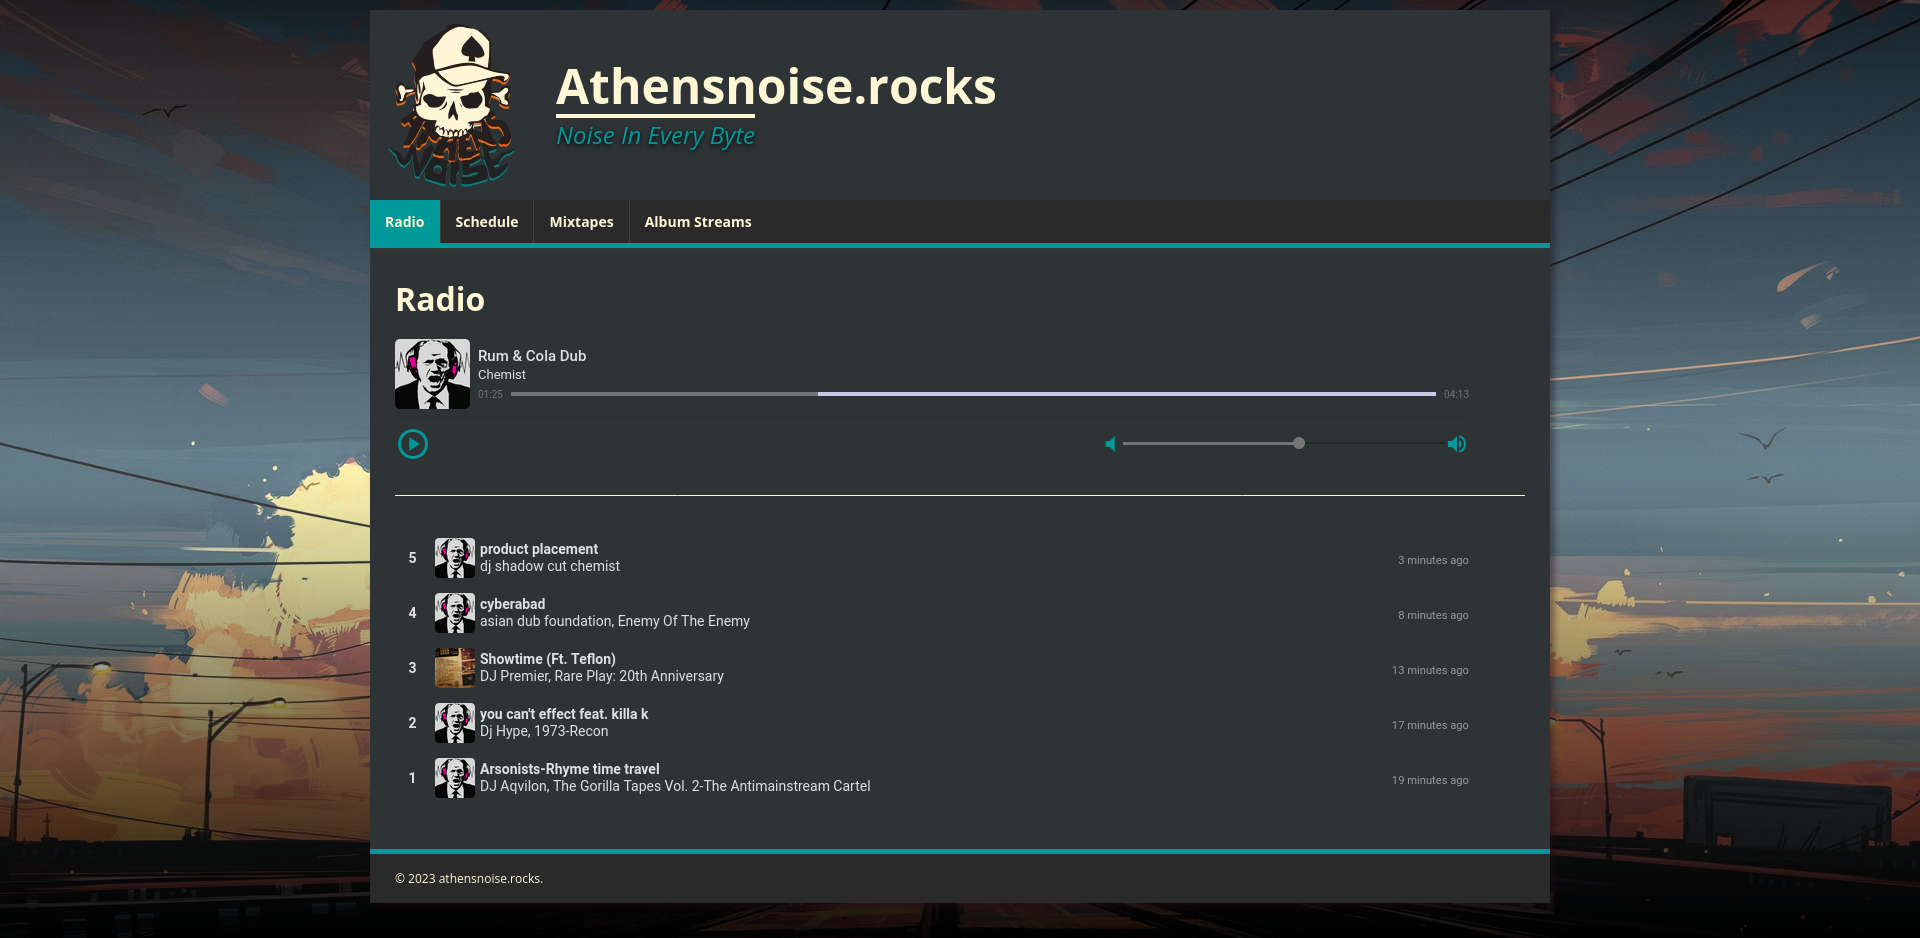This screenshot has height=938, width=1920.
Task: Click 'DJ Premier, Rare Play: 20th Anniversary'
Action: point(602,676)
